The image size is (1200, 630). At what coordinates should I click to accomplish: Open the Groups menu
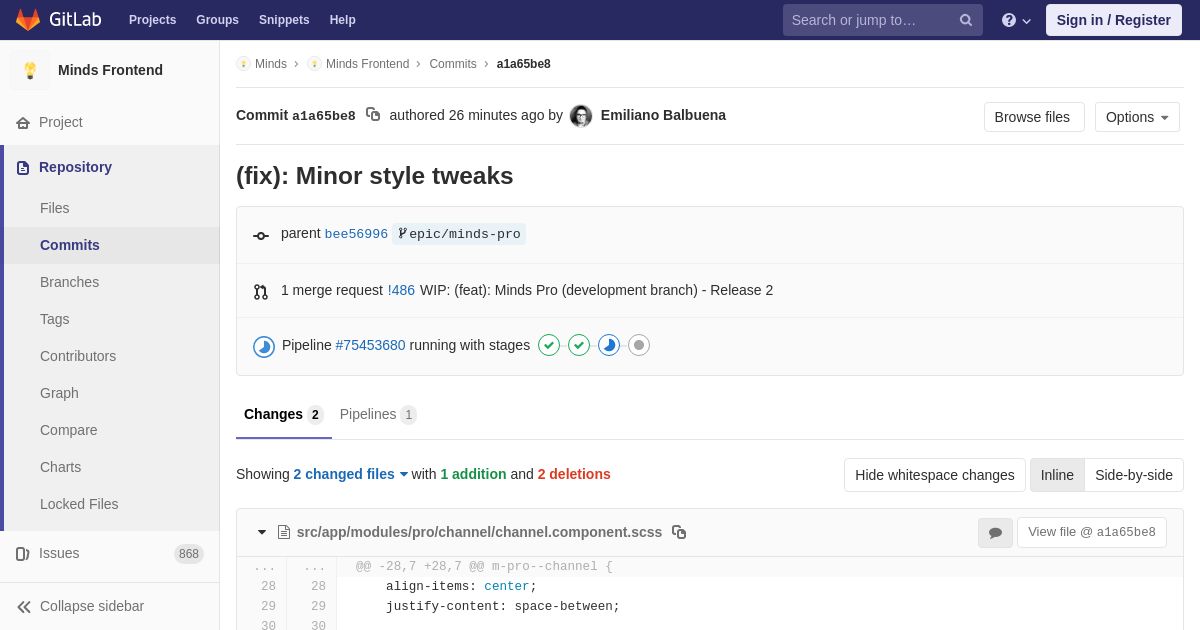pyautogui.click(x=217, y=20)
